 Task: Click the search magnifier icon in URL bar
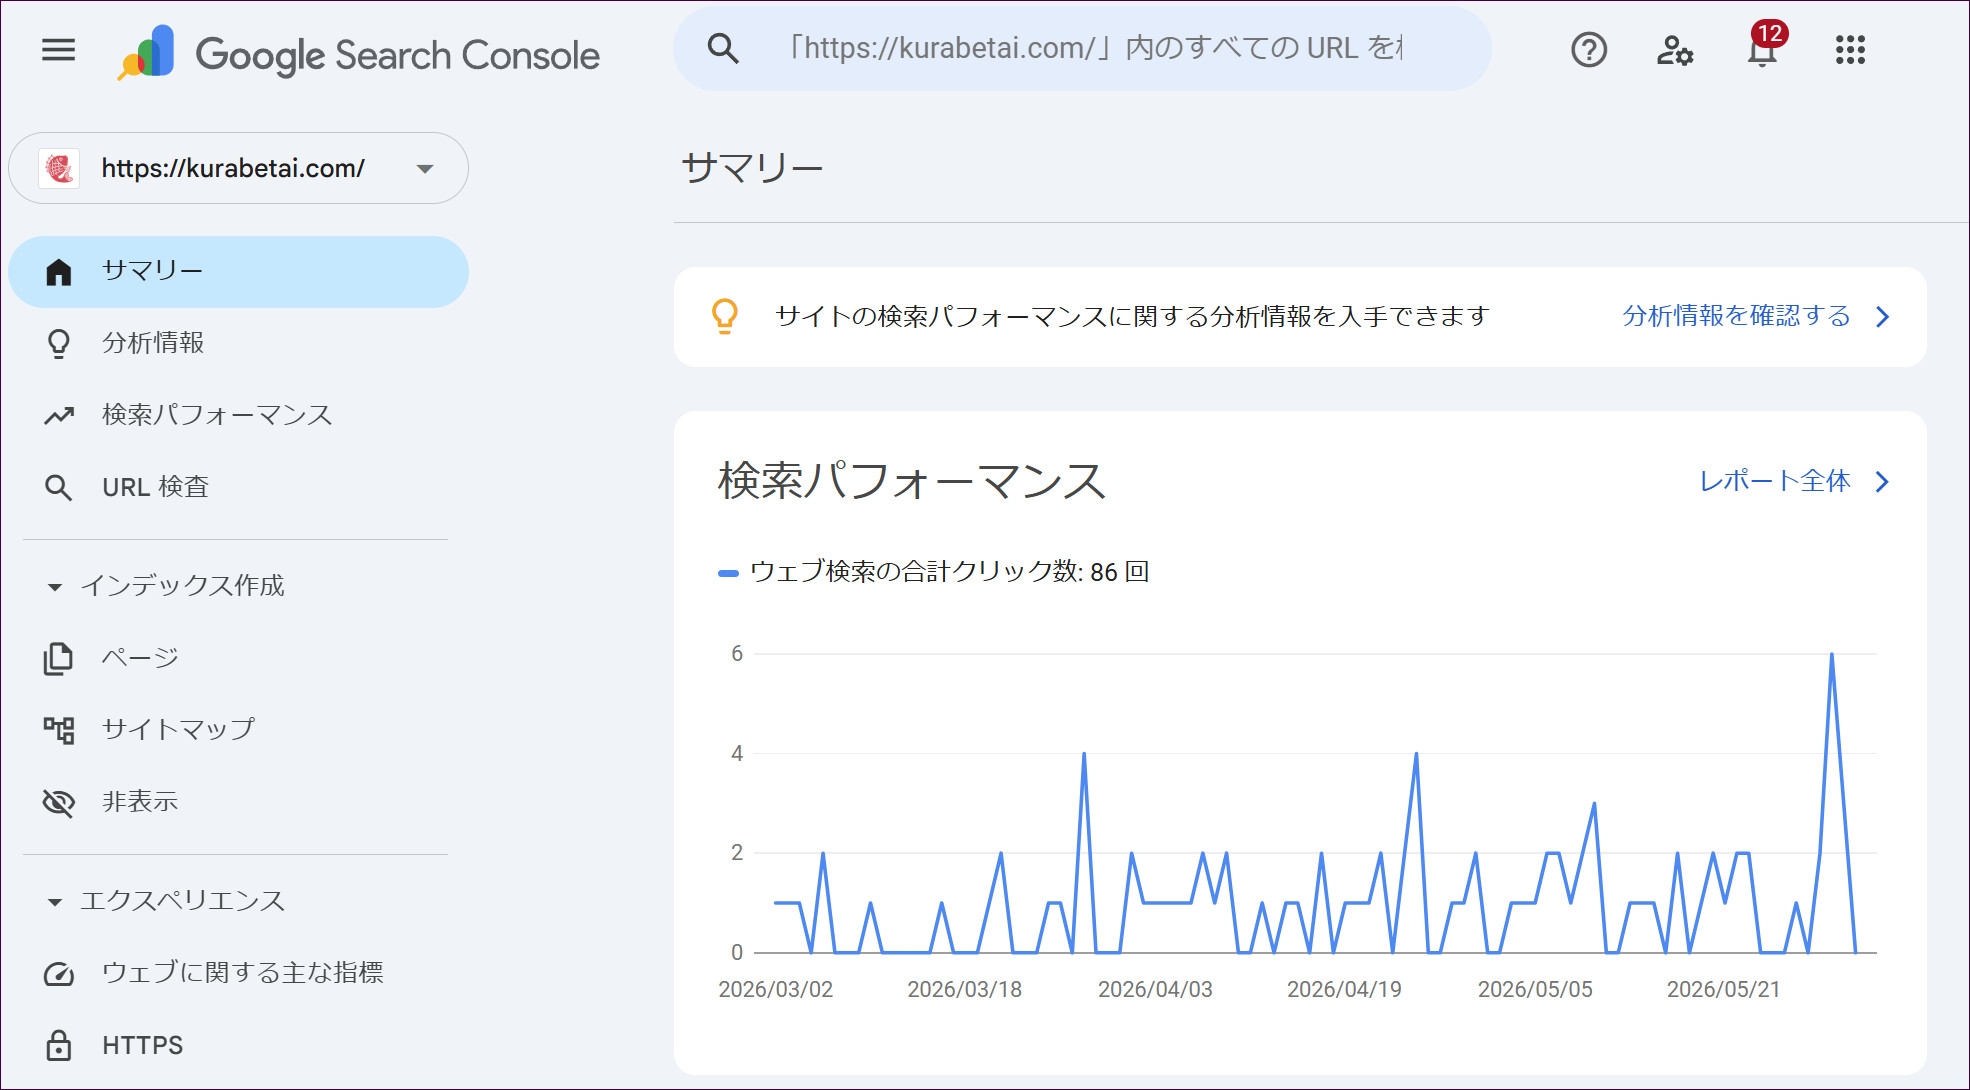(723, 49)
